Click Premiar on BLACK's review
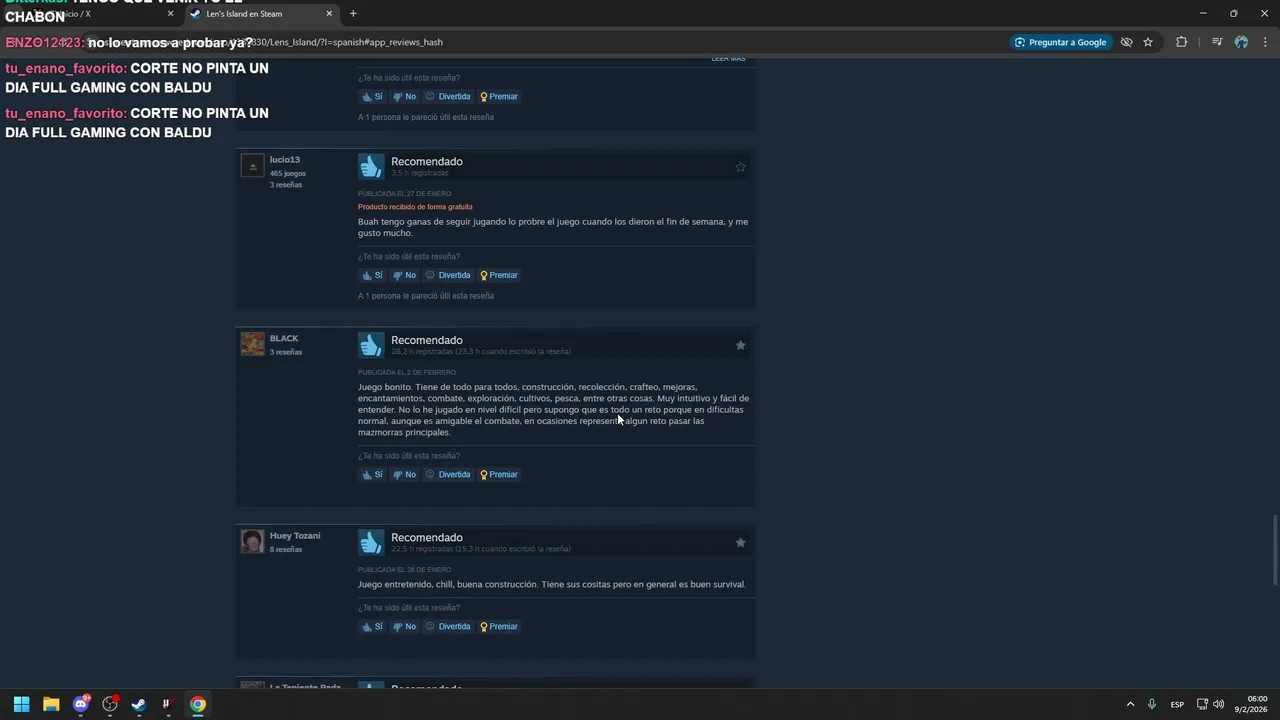1280x720 pixels. point(499,474)
